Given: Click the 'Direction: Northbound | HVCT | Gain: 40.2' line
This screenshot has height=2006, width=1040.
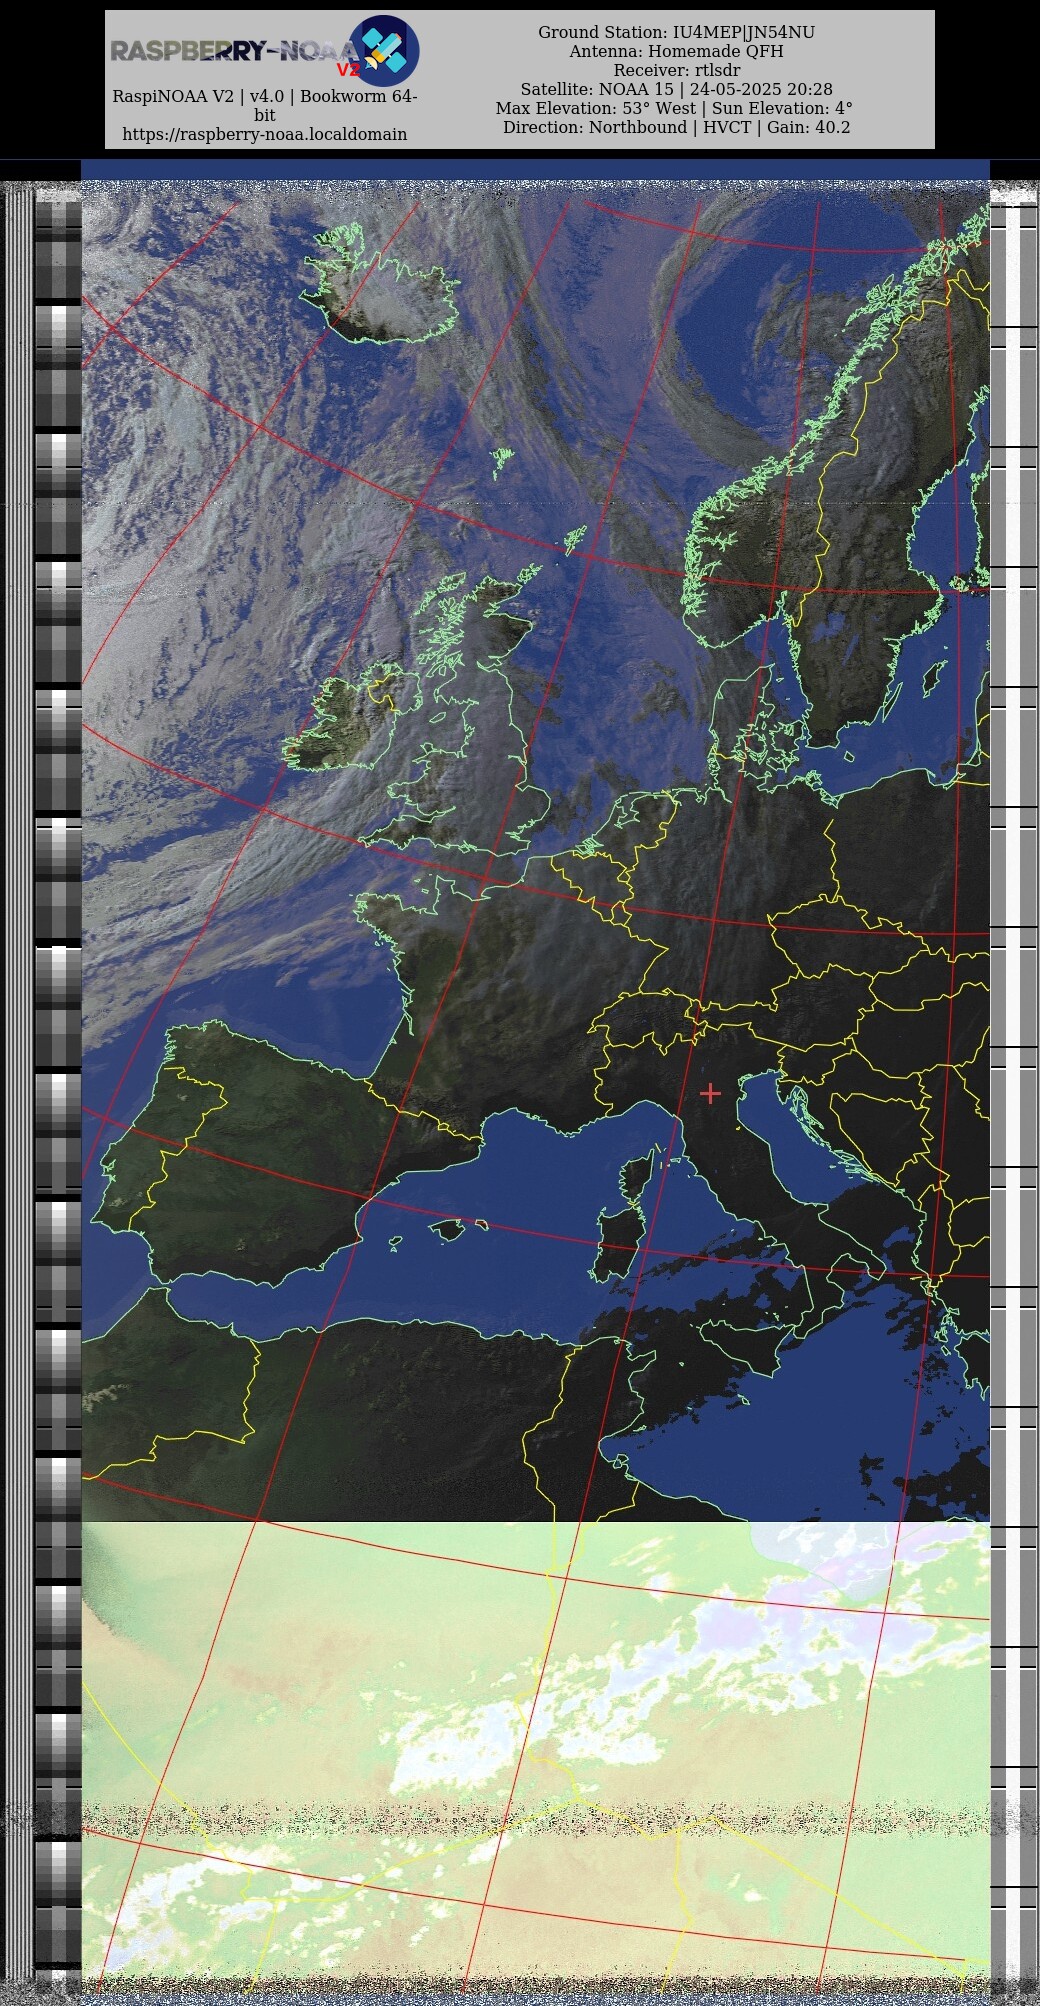Looking at the screenshot, I should (x=676, y=127).
